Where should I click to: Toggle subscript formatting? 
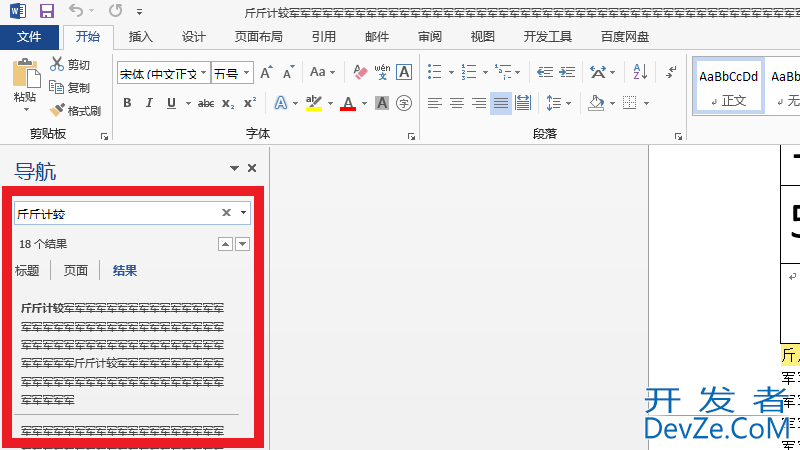[228, 104]
